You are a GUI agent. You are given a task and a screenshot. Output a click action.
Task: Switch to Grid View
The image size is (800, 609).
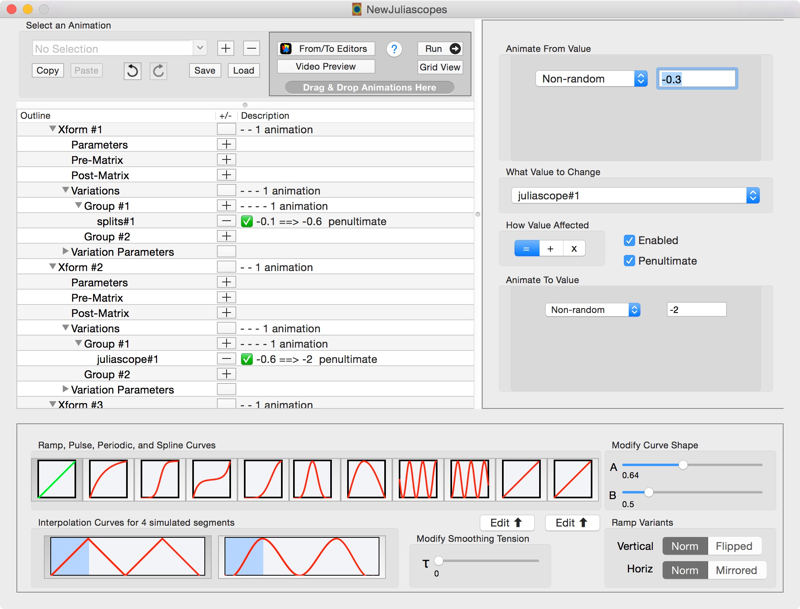440,67
